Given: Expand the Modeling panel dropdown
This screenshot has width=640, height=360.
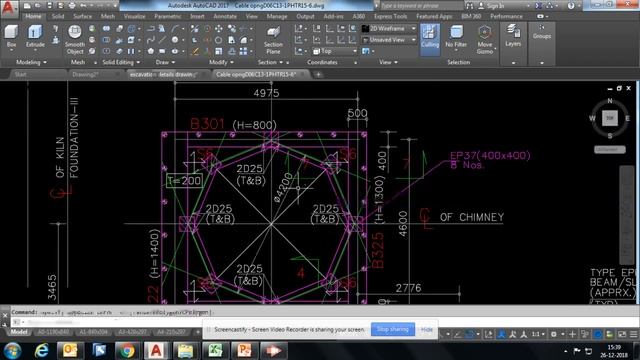Looking at the screenshot, I should pos(31,62).
